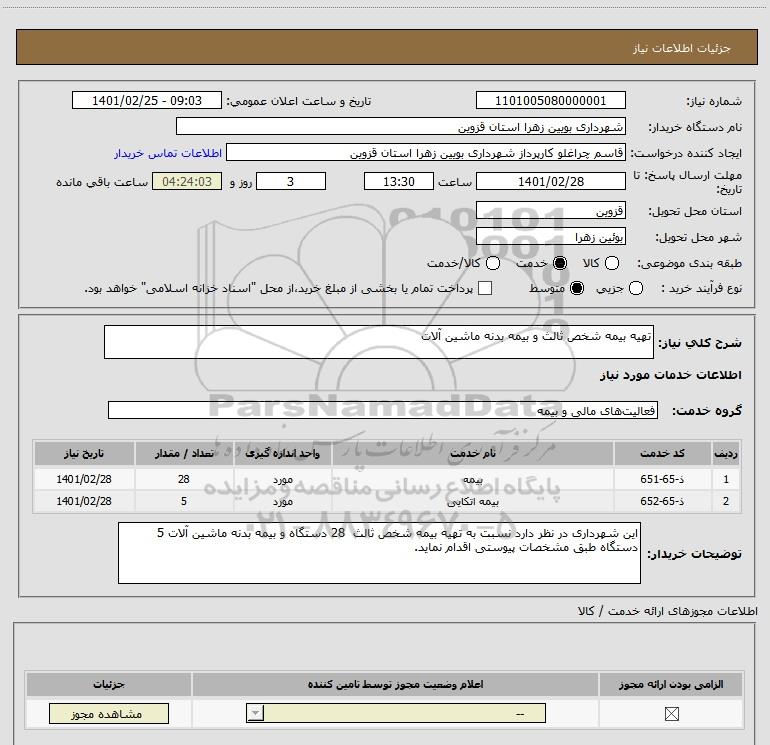Click the بیمه اتکایی service name cell
The image size is (770, 745).
[x=473, y=501]
